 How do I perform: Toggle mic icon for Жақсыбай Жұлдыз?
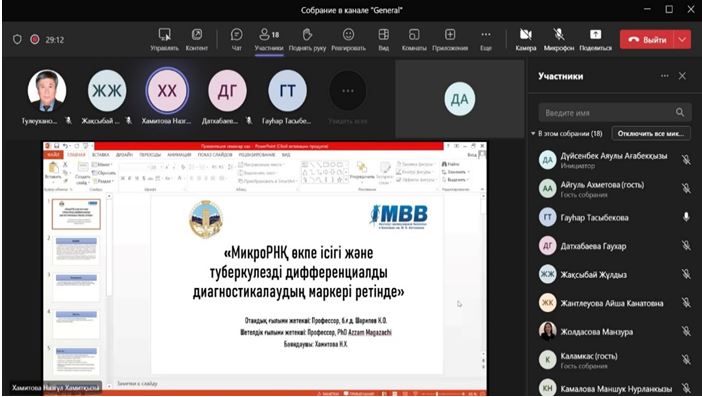685,274
